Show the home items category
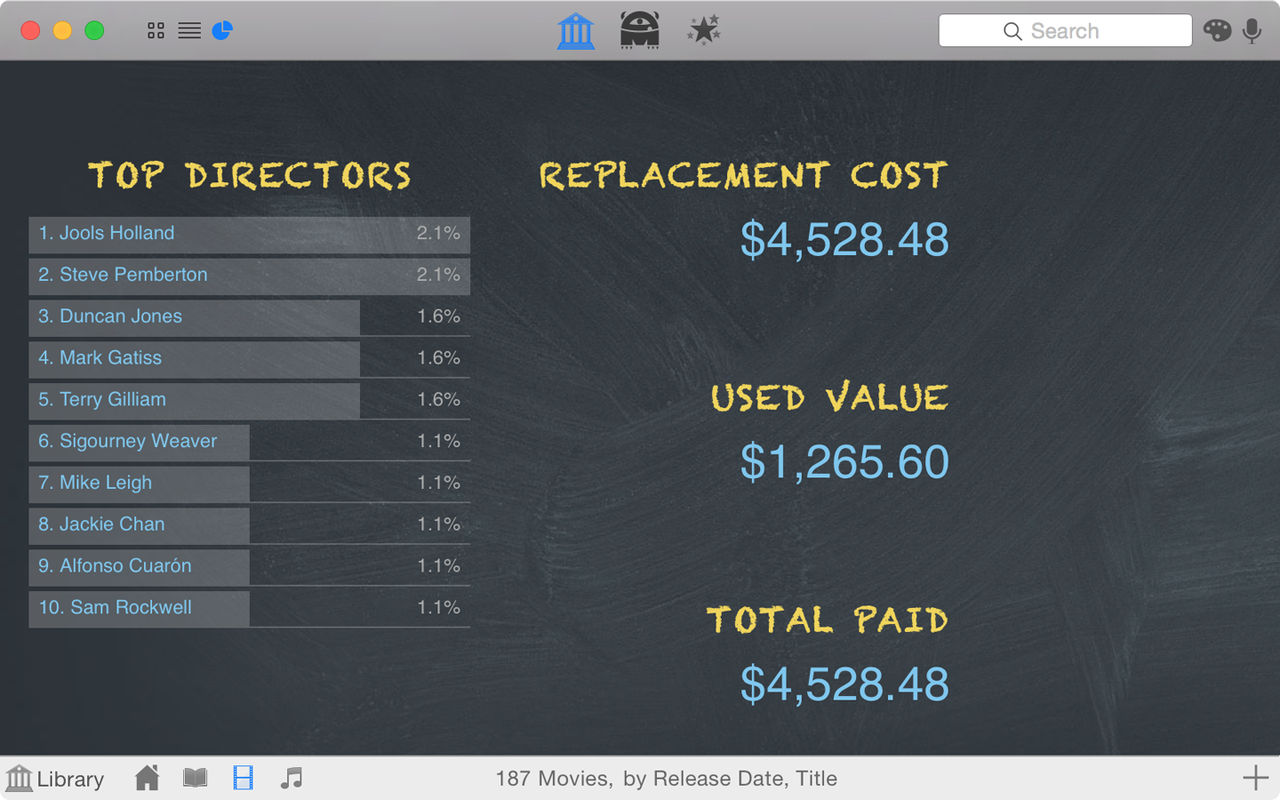Viewport: 1280px width, 800px height. [x=147, y=778]
